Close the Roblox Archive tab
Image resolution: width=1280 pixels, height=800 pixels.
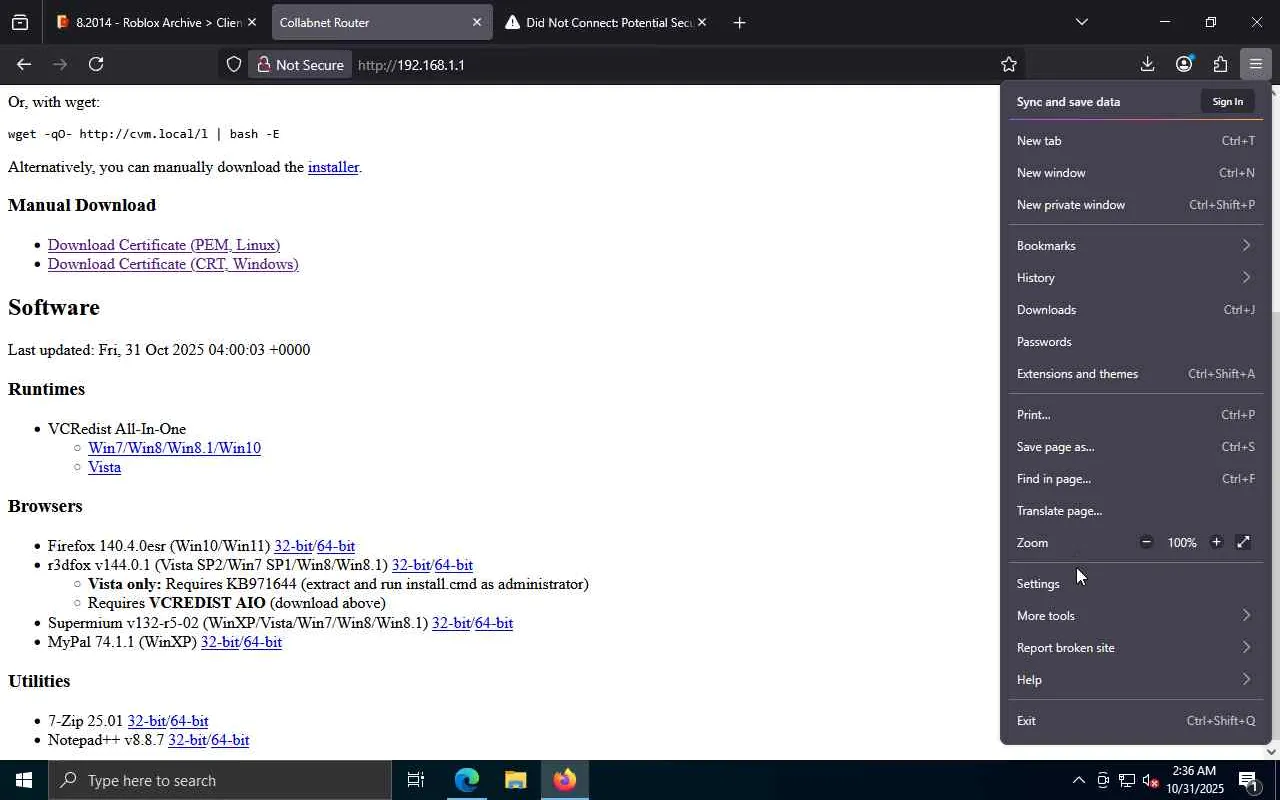coord(251,22)
